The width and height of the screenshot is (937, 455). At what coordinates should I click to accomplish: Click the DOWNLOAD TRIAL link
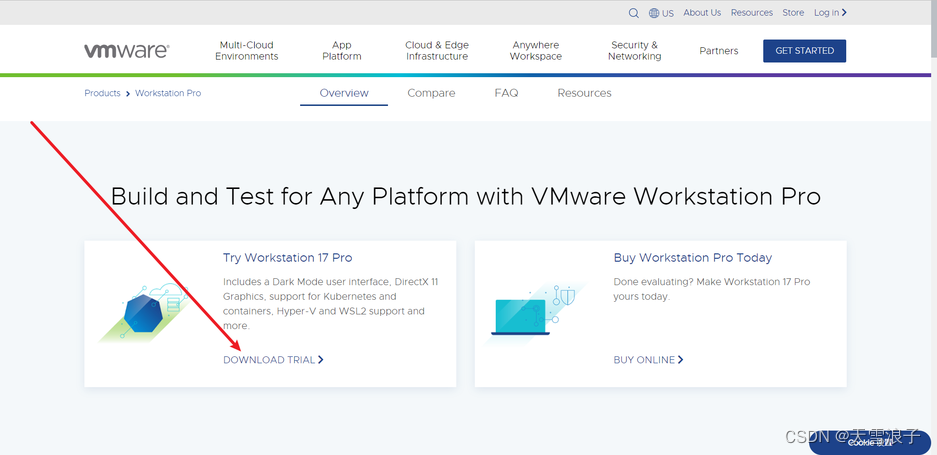[x=273, y=360]
